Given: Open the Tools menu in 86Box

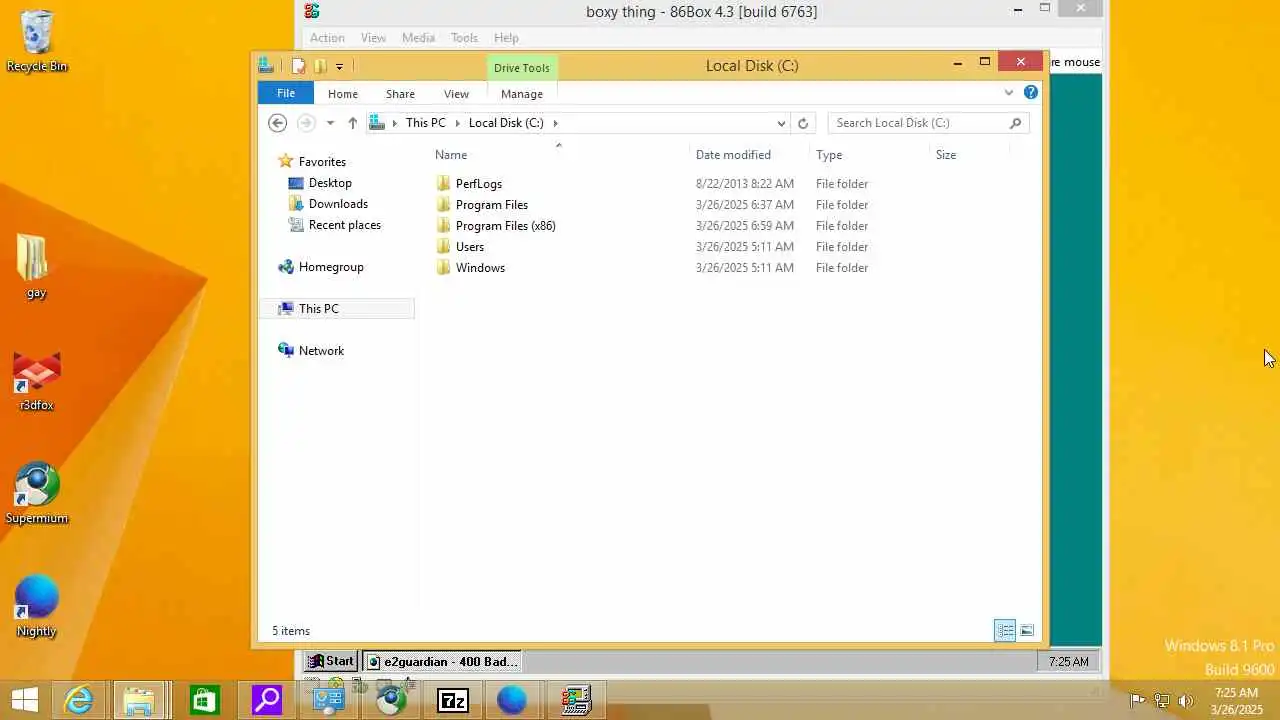Looking at the screenshot, I should 464,37.
